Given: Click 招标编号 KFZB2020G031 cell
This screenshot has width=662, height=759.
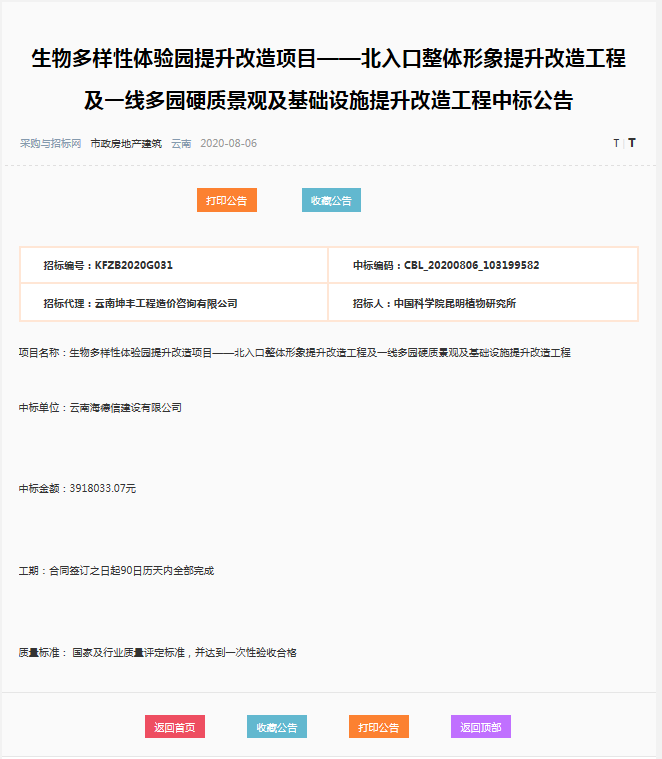Looking at the screenshot, I should [174, 265].
